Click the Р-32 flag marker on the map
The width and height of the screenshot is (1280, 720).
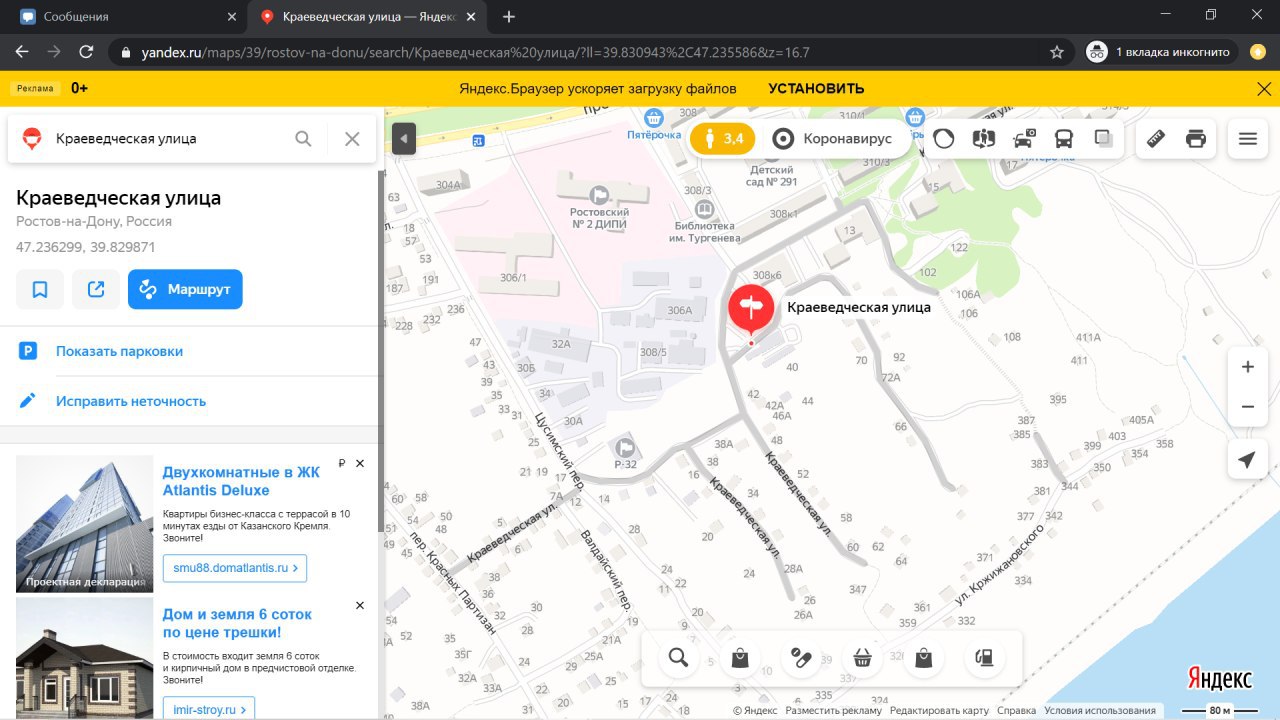click(x=626, y=447)
